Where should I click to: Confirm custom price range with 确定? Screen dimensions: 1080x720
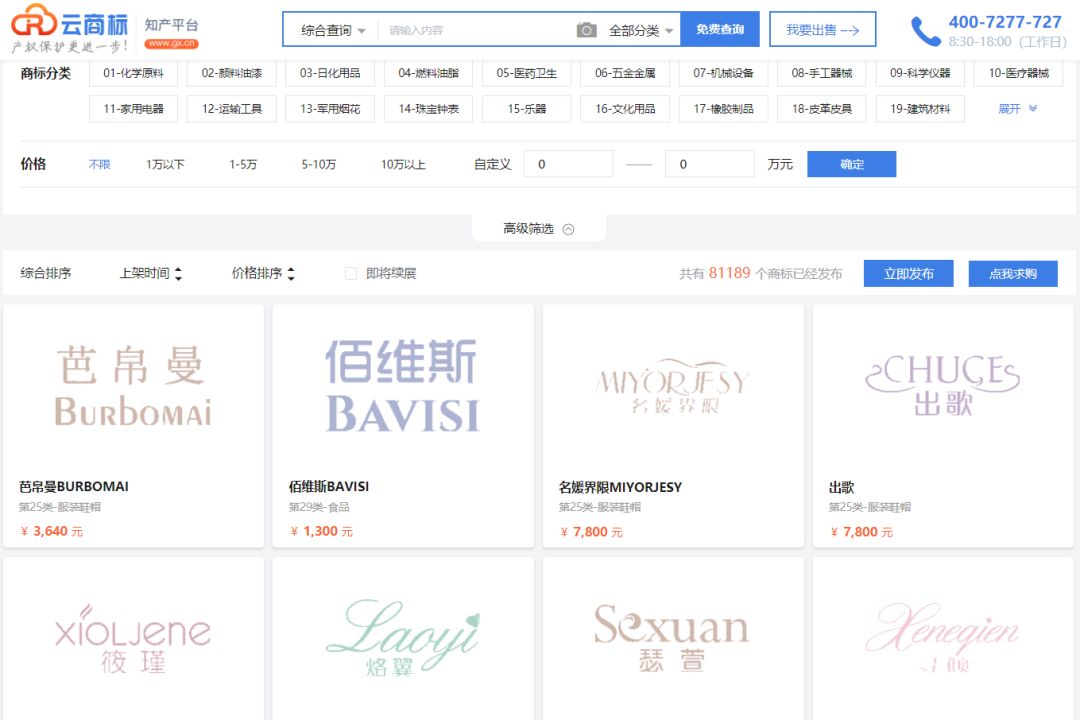click(851, 164)
